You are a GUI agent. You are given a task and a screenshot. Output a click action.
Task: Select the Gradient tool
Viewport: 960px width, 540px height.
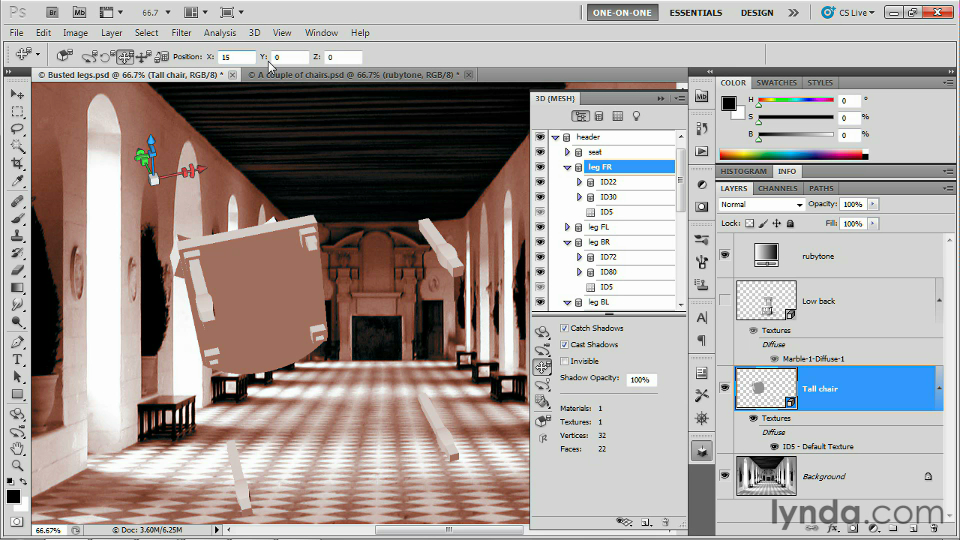[x=17, y=287]
